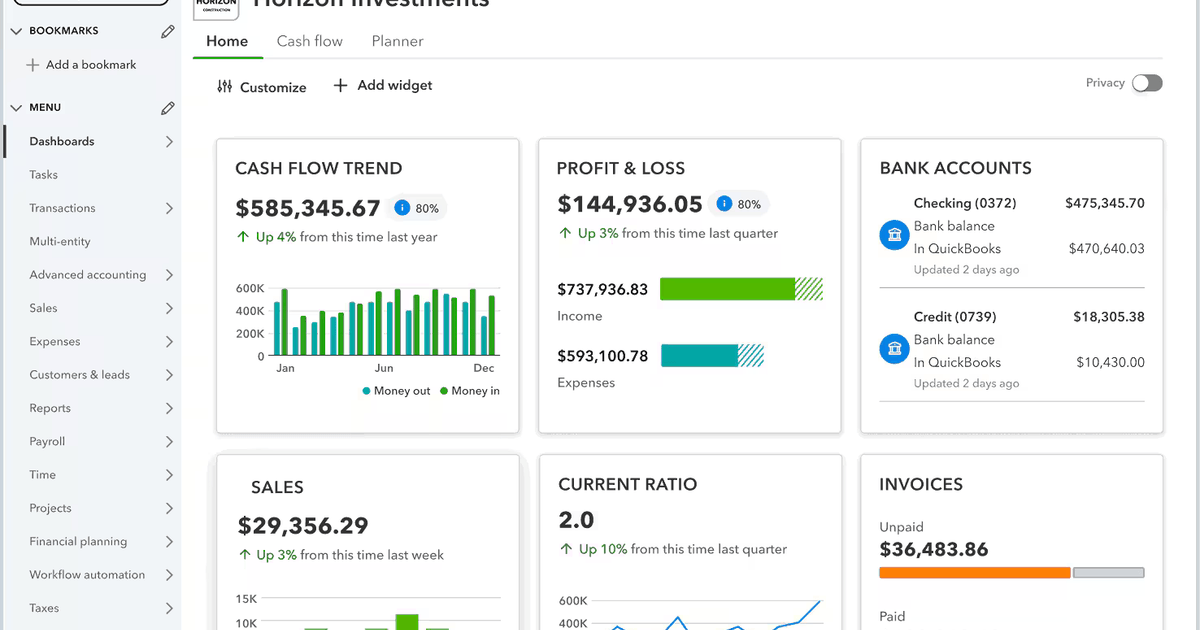
Task: Click the Bookmarks edit pencil icon
Action: [167, 31]
